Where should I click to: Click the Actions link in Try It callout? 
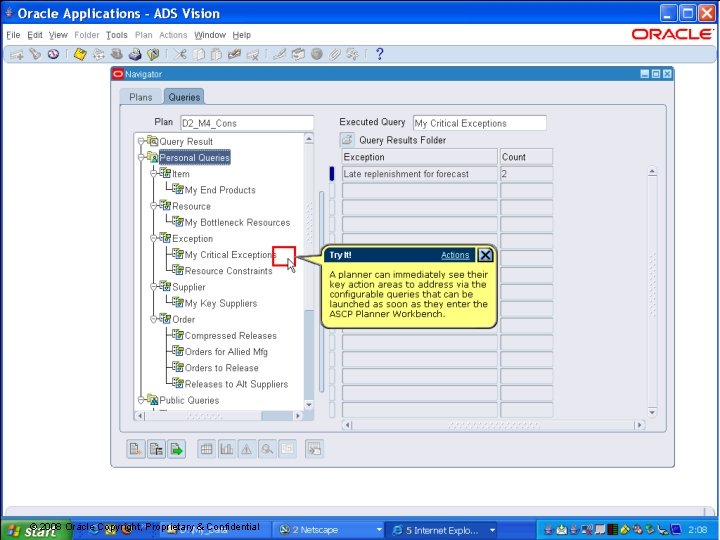455,255
